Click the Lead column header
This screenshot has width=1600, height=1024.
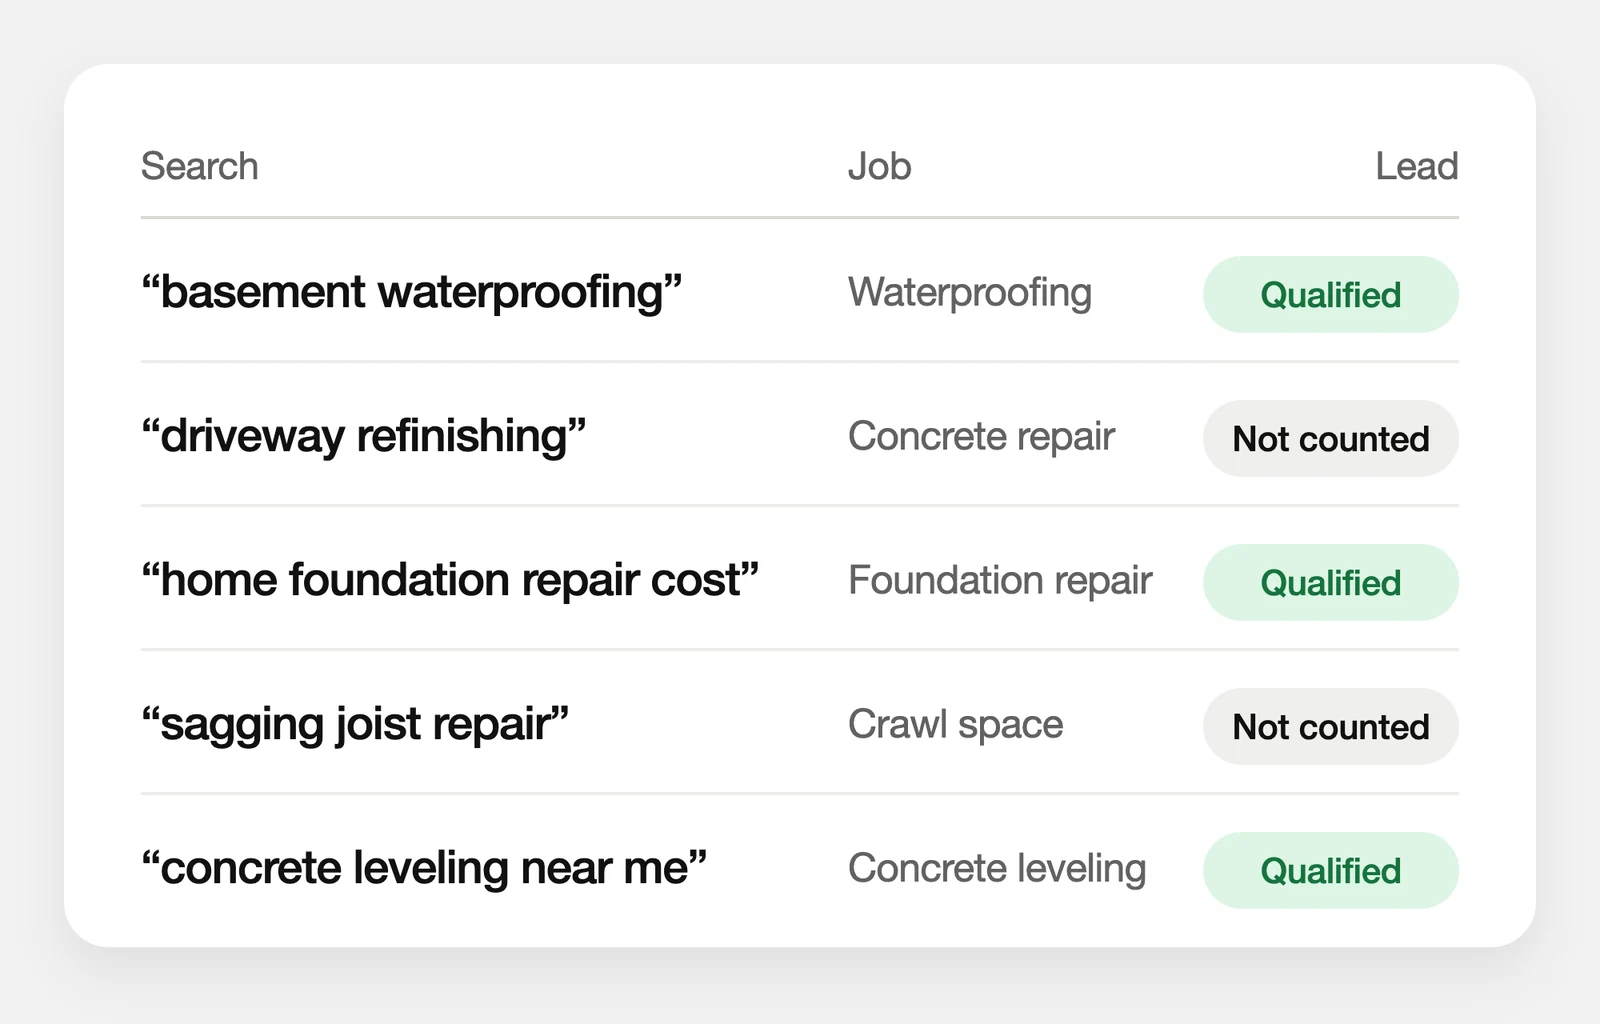tap(1416, 166)
